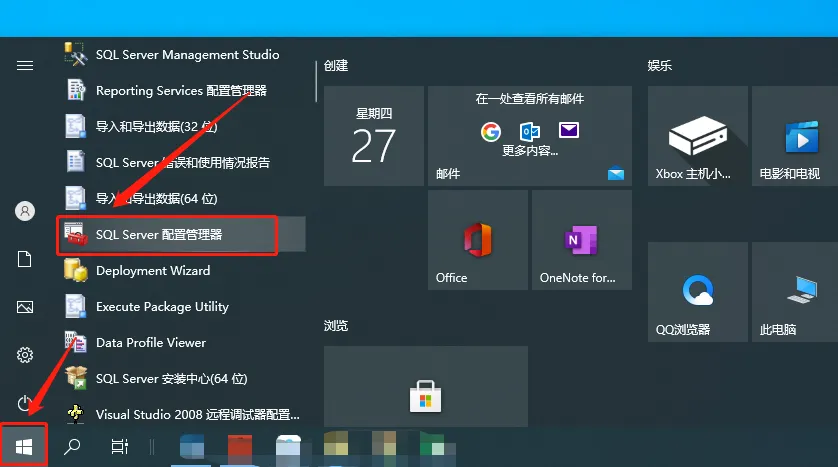The image size is (838, 467).
Task: Click envelope icon in mail tile
Action: (x=569, y=130)
